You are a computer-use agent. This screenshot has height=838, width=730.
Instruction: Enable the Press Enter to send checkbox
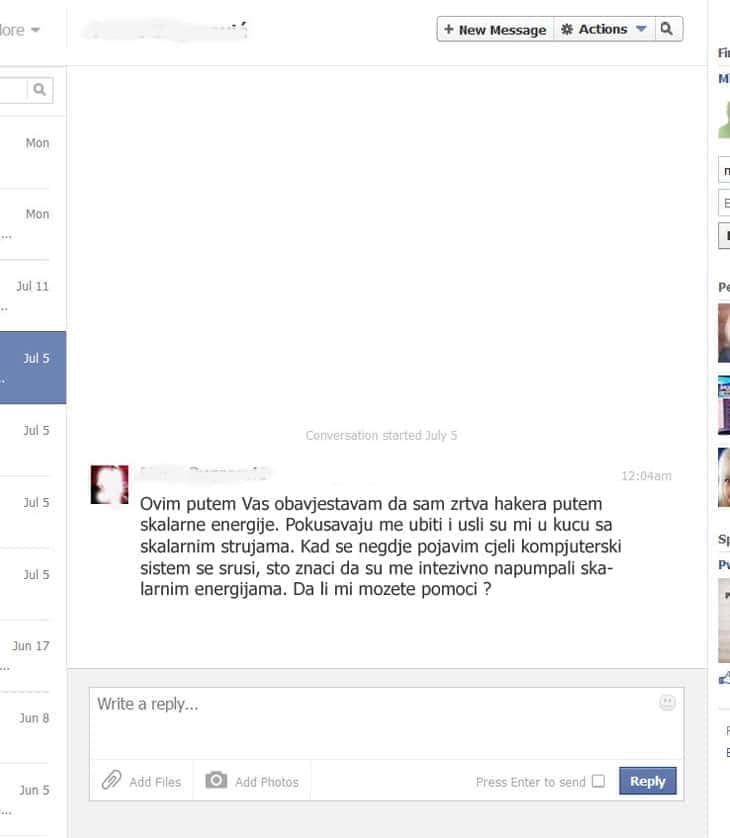(599, 781)
